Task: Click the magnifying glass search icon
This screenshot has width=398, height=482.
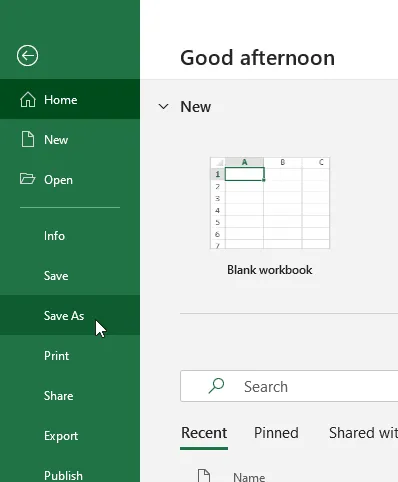Action: pos(216,386)
